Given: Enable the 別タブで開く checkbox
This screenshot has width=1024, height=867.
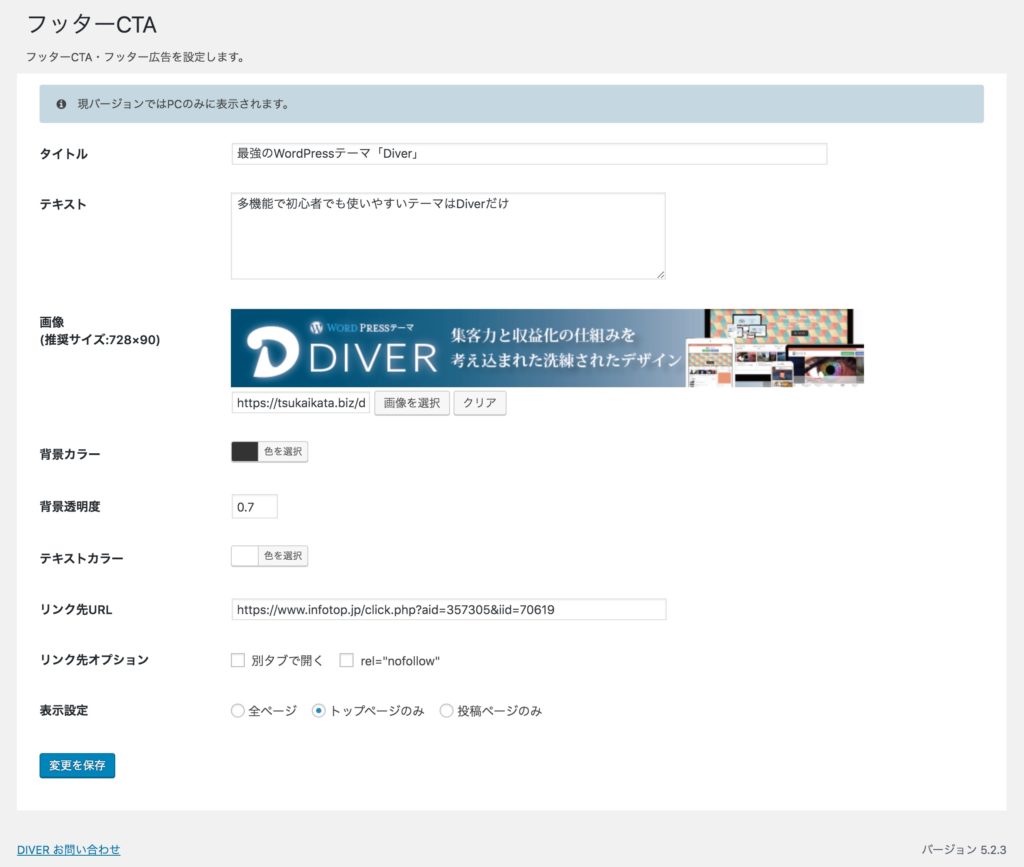Looking at the screenshot, I should 238,661.
